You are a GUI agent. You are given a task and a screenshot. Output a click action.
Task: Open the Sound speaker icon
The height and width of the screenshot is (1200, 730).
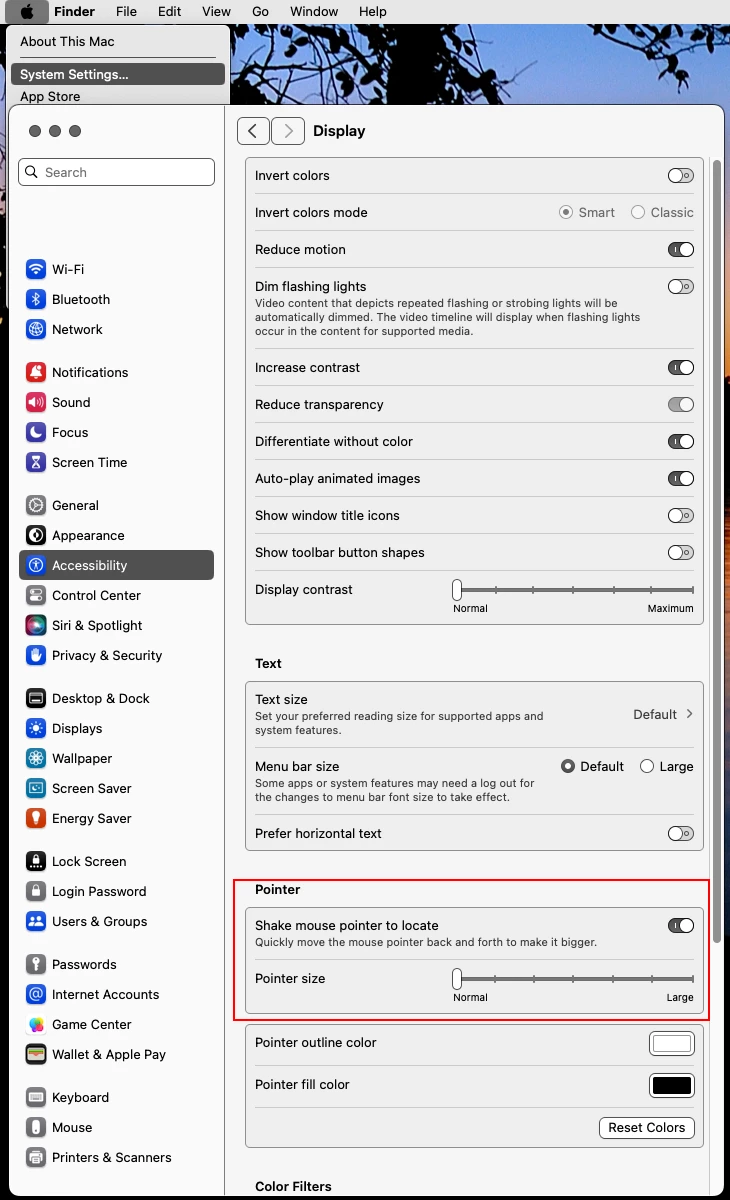[x=36, y=402]
